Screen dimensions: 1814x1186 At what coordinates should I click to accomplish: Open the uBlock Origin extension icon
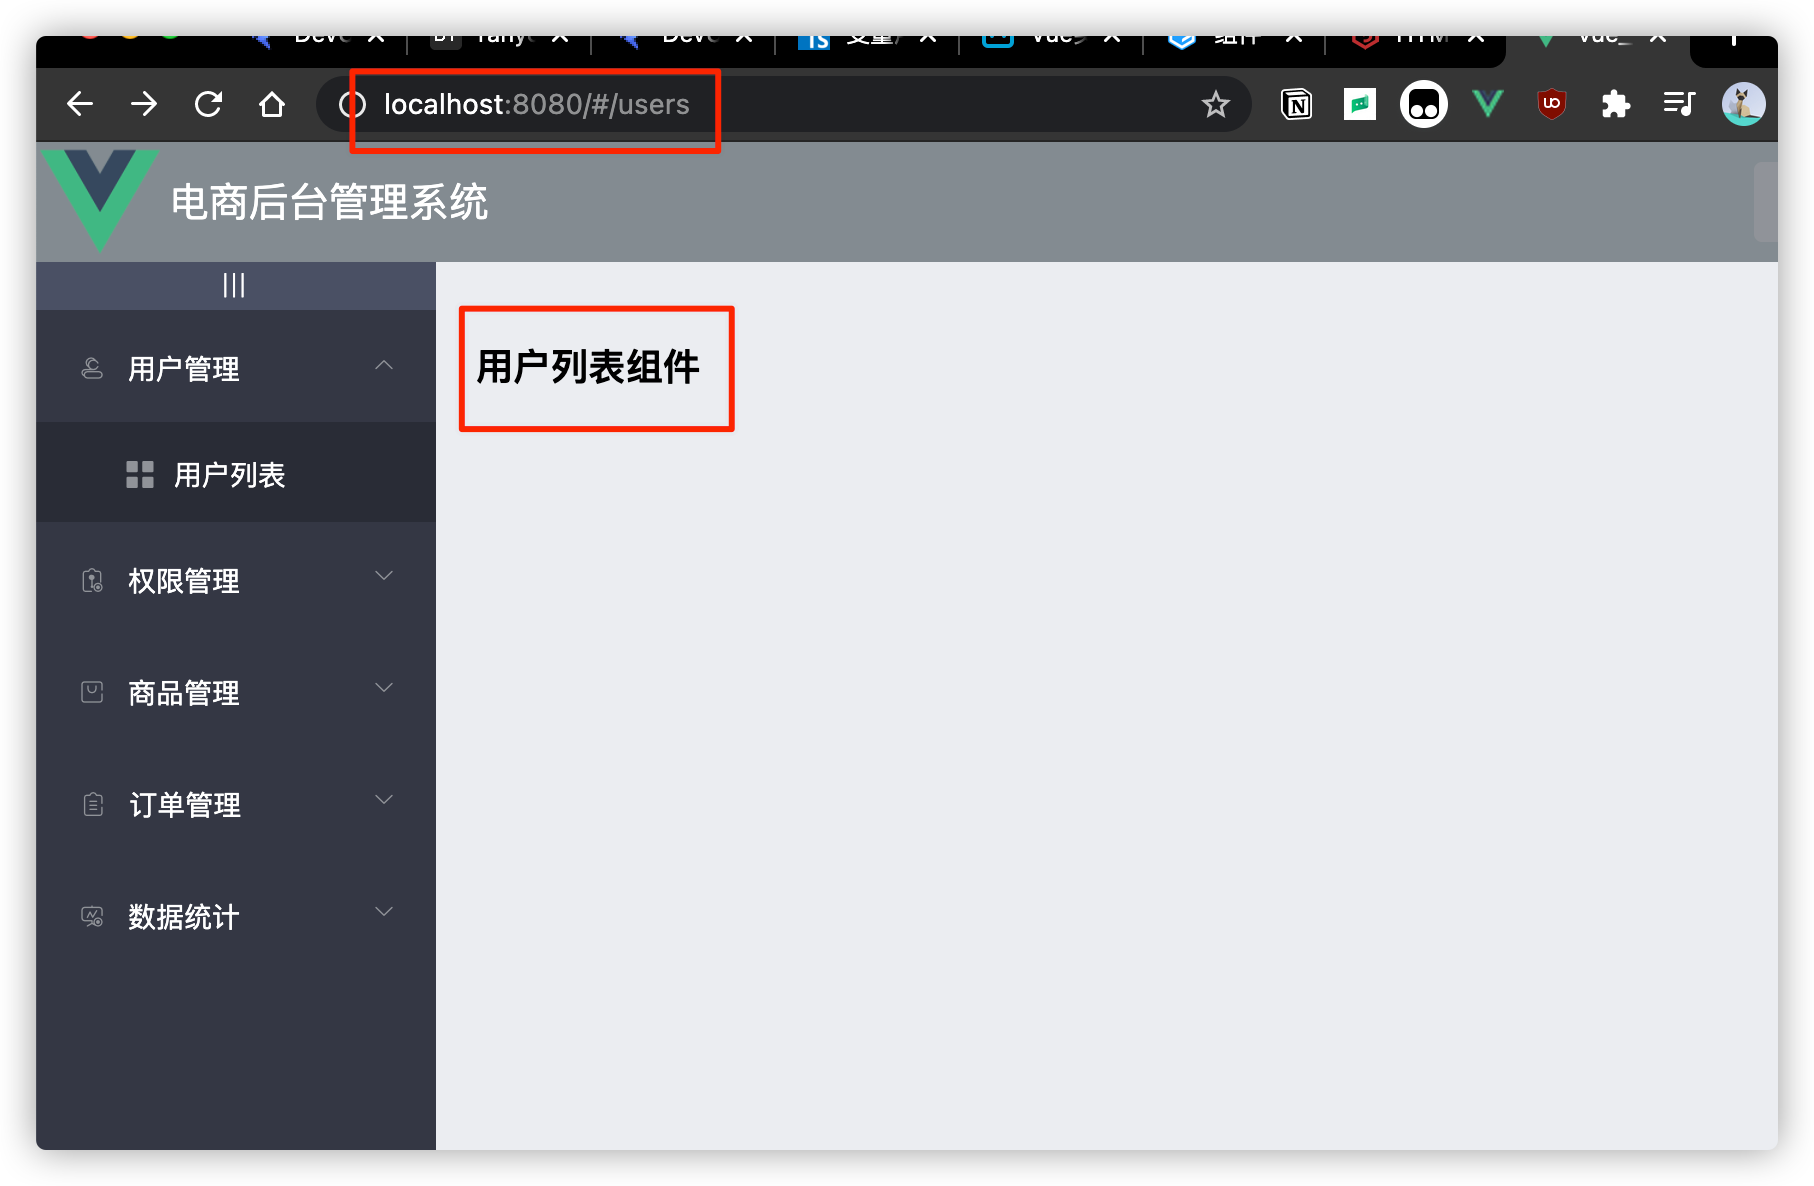click(1552, 104)
